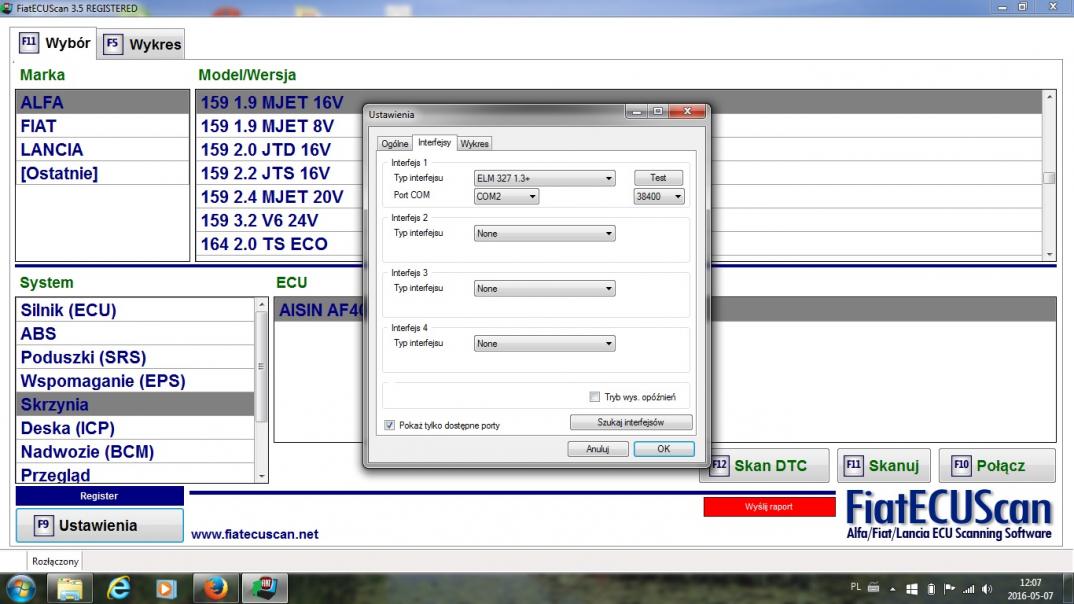Cancel settings with Anuluj button
This screenshot has height=604, width=1074.
pyautogui.click(x=597, y=449)
